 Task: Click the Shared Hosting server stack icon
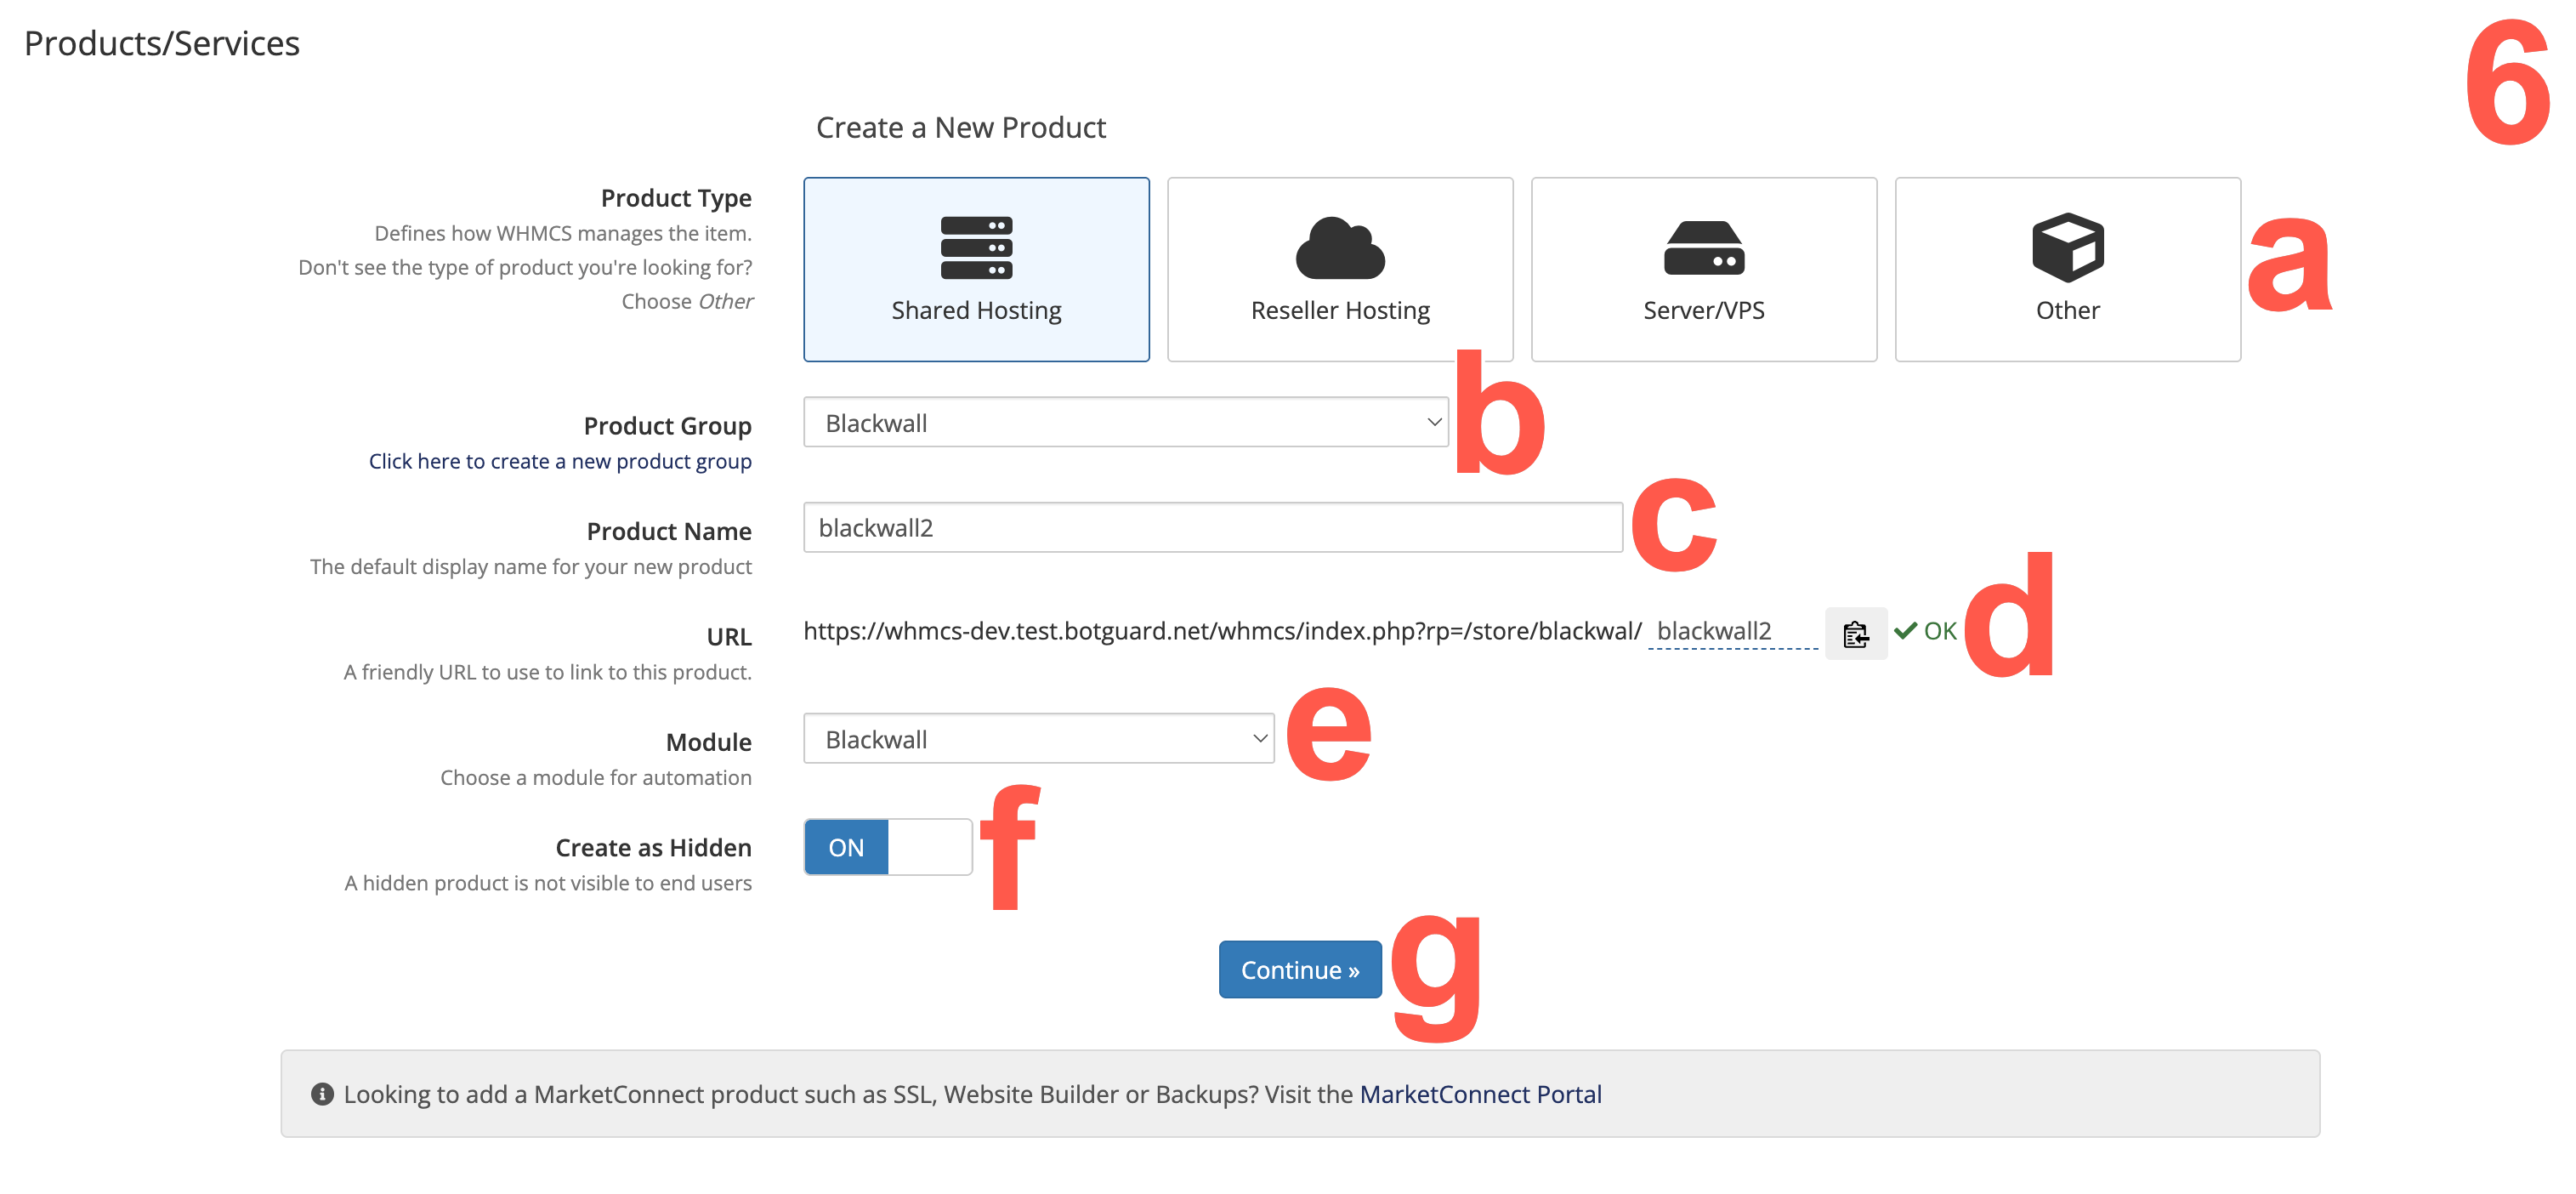[976, 247]
